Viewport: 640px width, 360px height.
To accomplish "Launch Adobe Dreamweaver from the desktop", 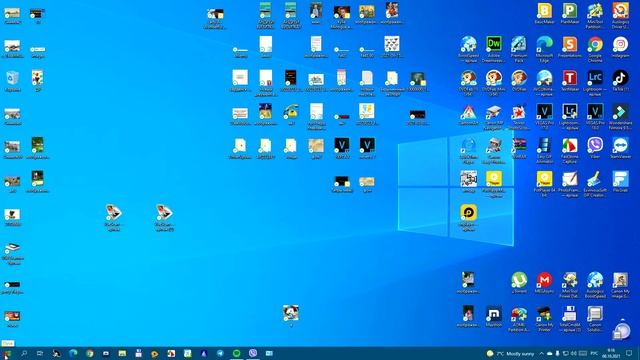I will (x=493, y=49).
